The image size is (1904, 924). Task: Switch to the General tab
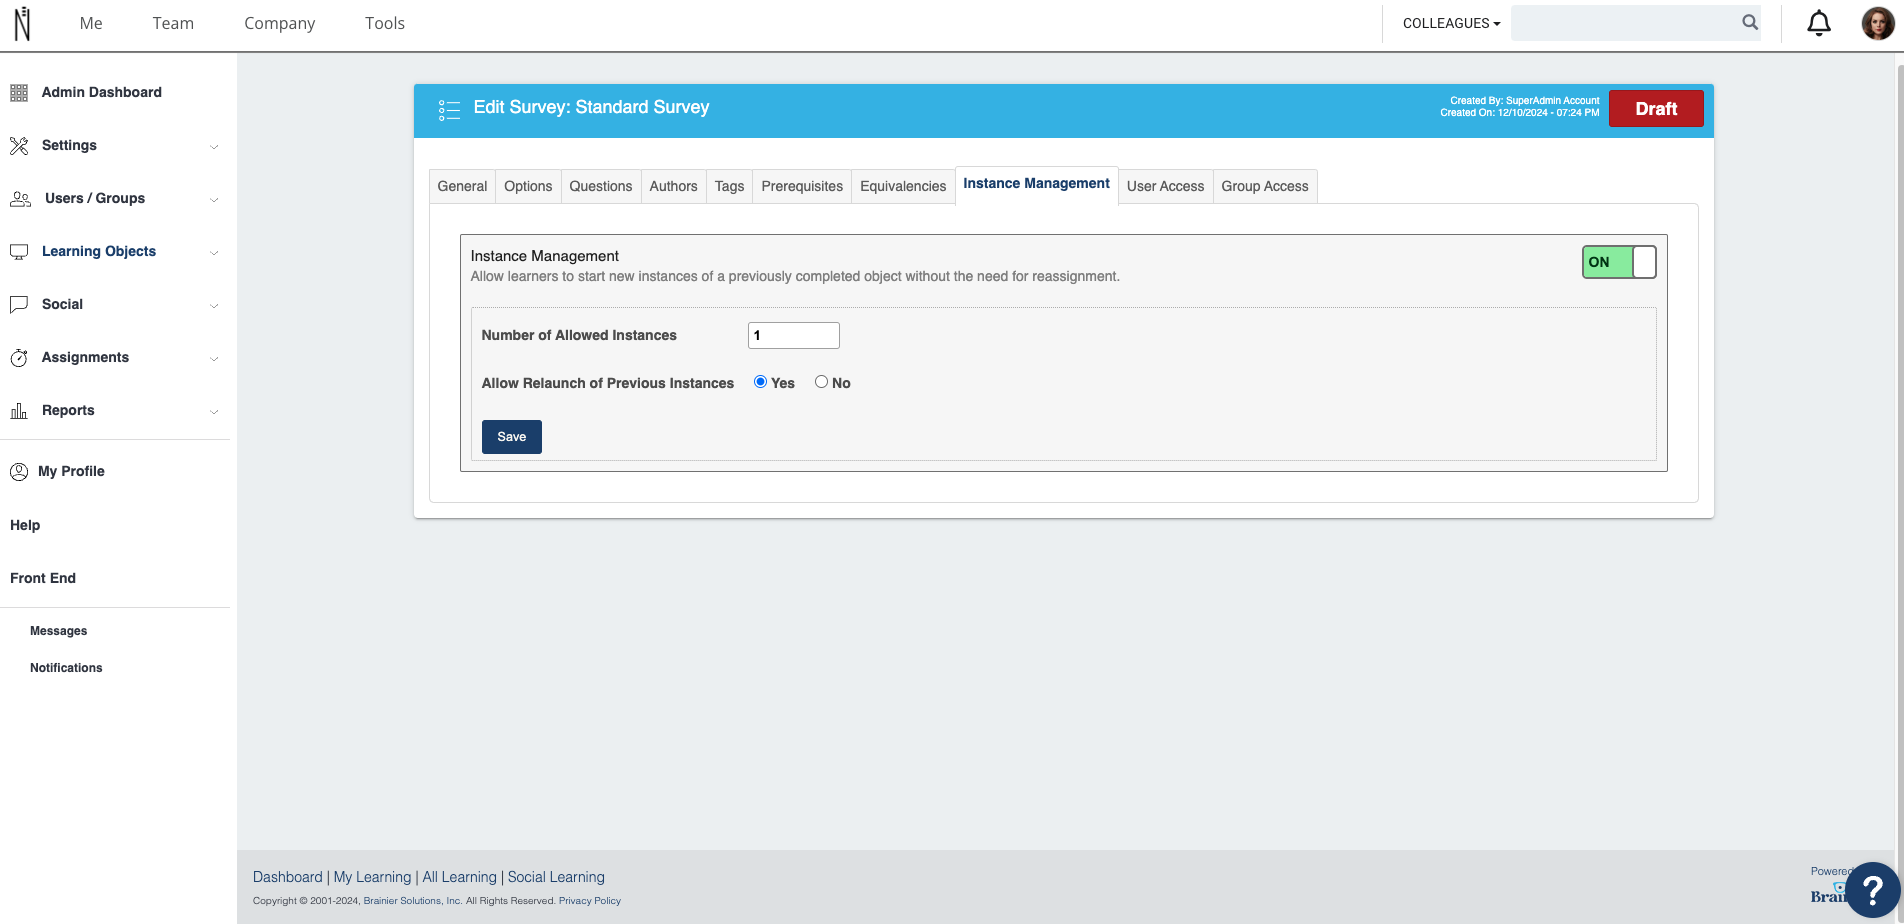pos(462,186)
